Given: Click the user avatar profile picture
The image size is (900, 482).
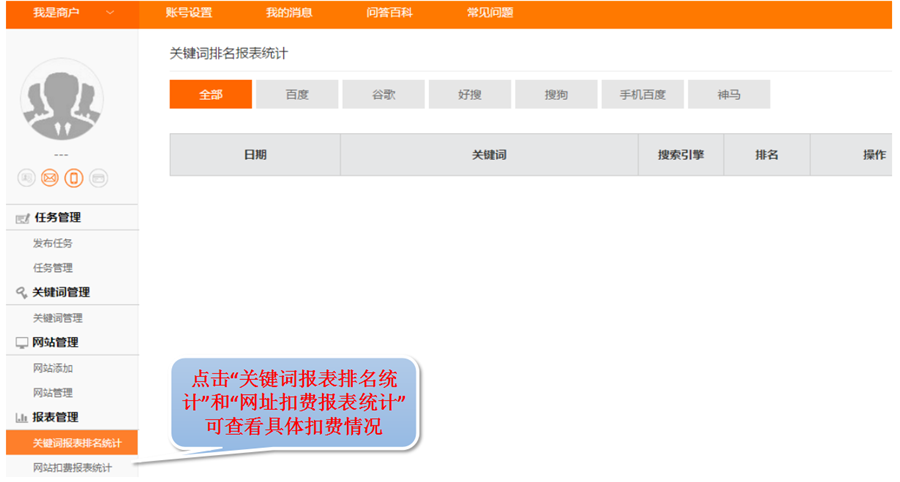Looking at the screenshot, I should [62, 100].
